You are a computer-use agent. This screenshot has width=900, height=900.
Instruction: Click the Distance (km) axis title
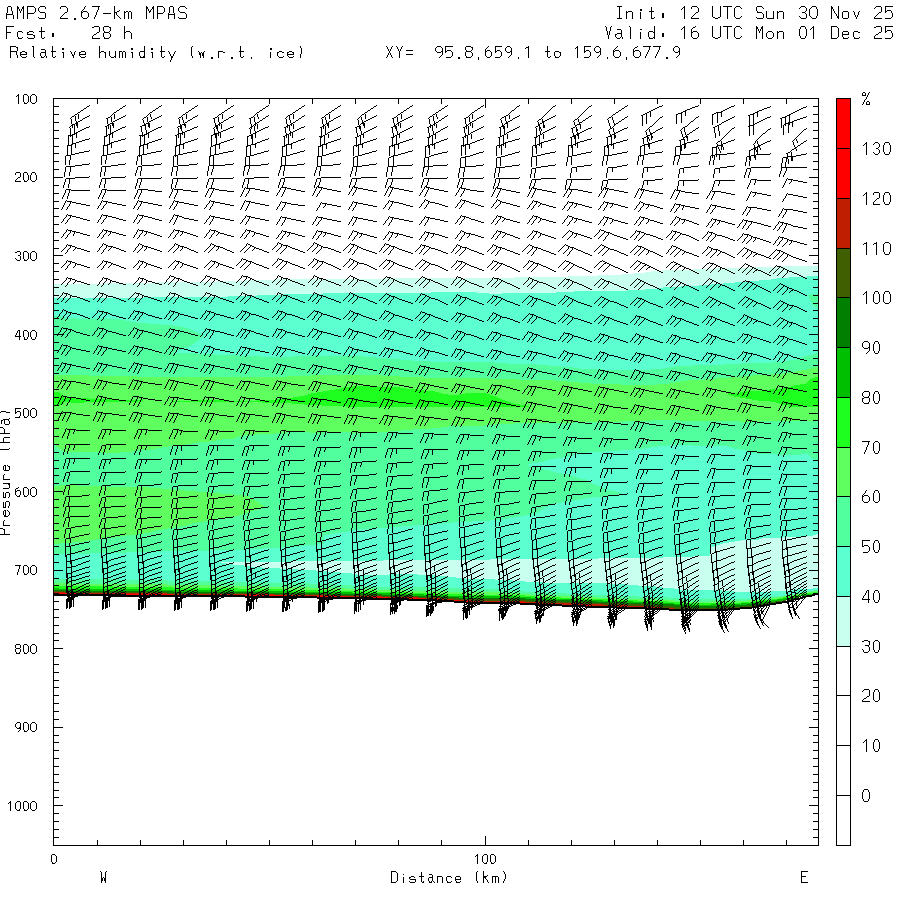(449, 878)
